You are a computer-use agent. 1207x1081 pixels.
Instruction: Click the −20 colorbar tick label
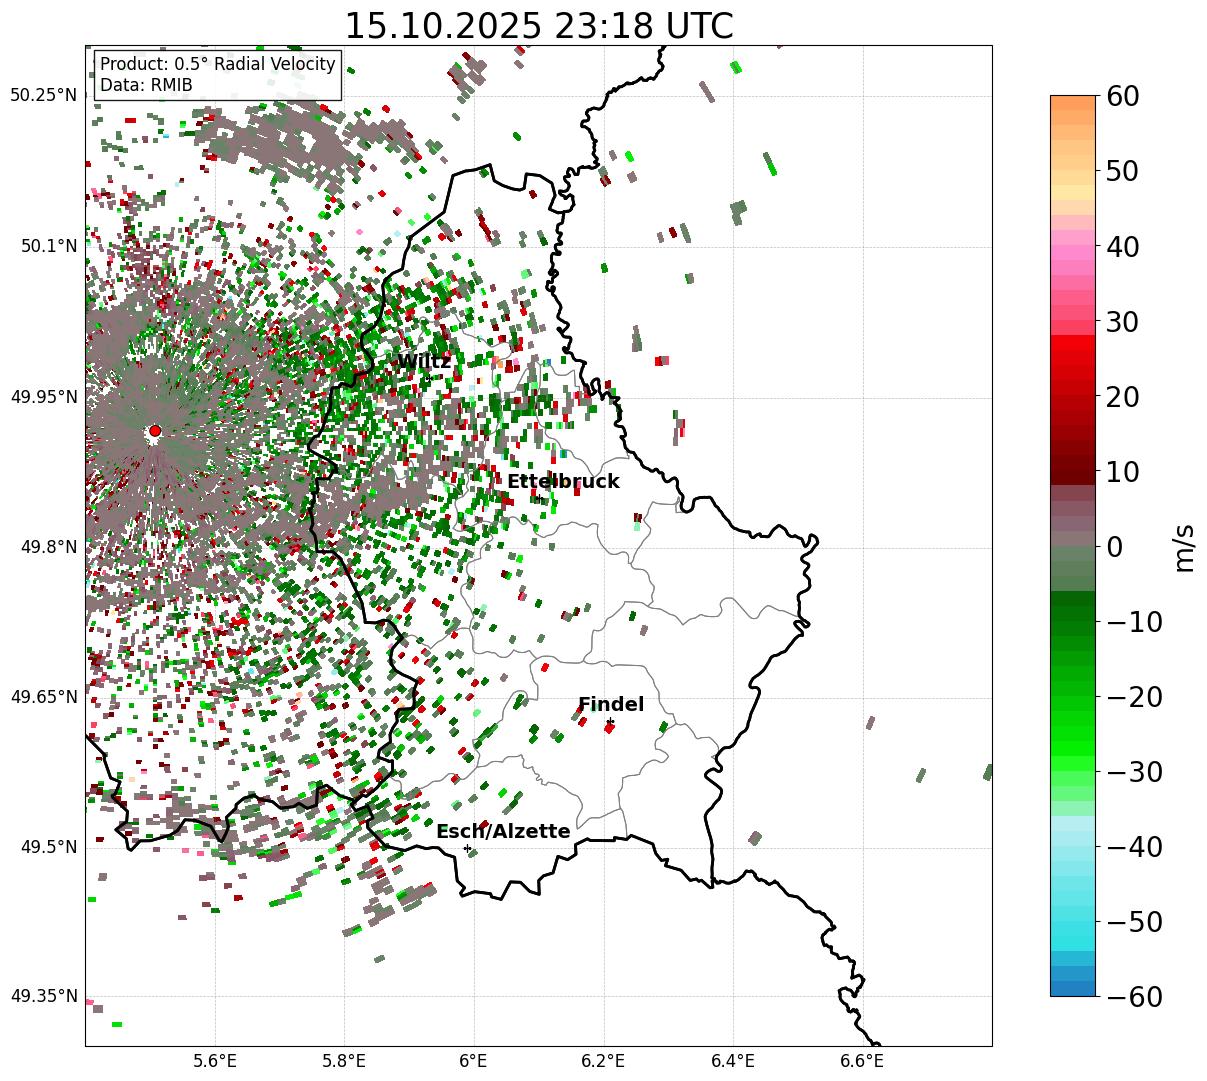point(1133,697)
